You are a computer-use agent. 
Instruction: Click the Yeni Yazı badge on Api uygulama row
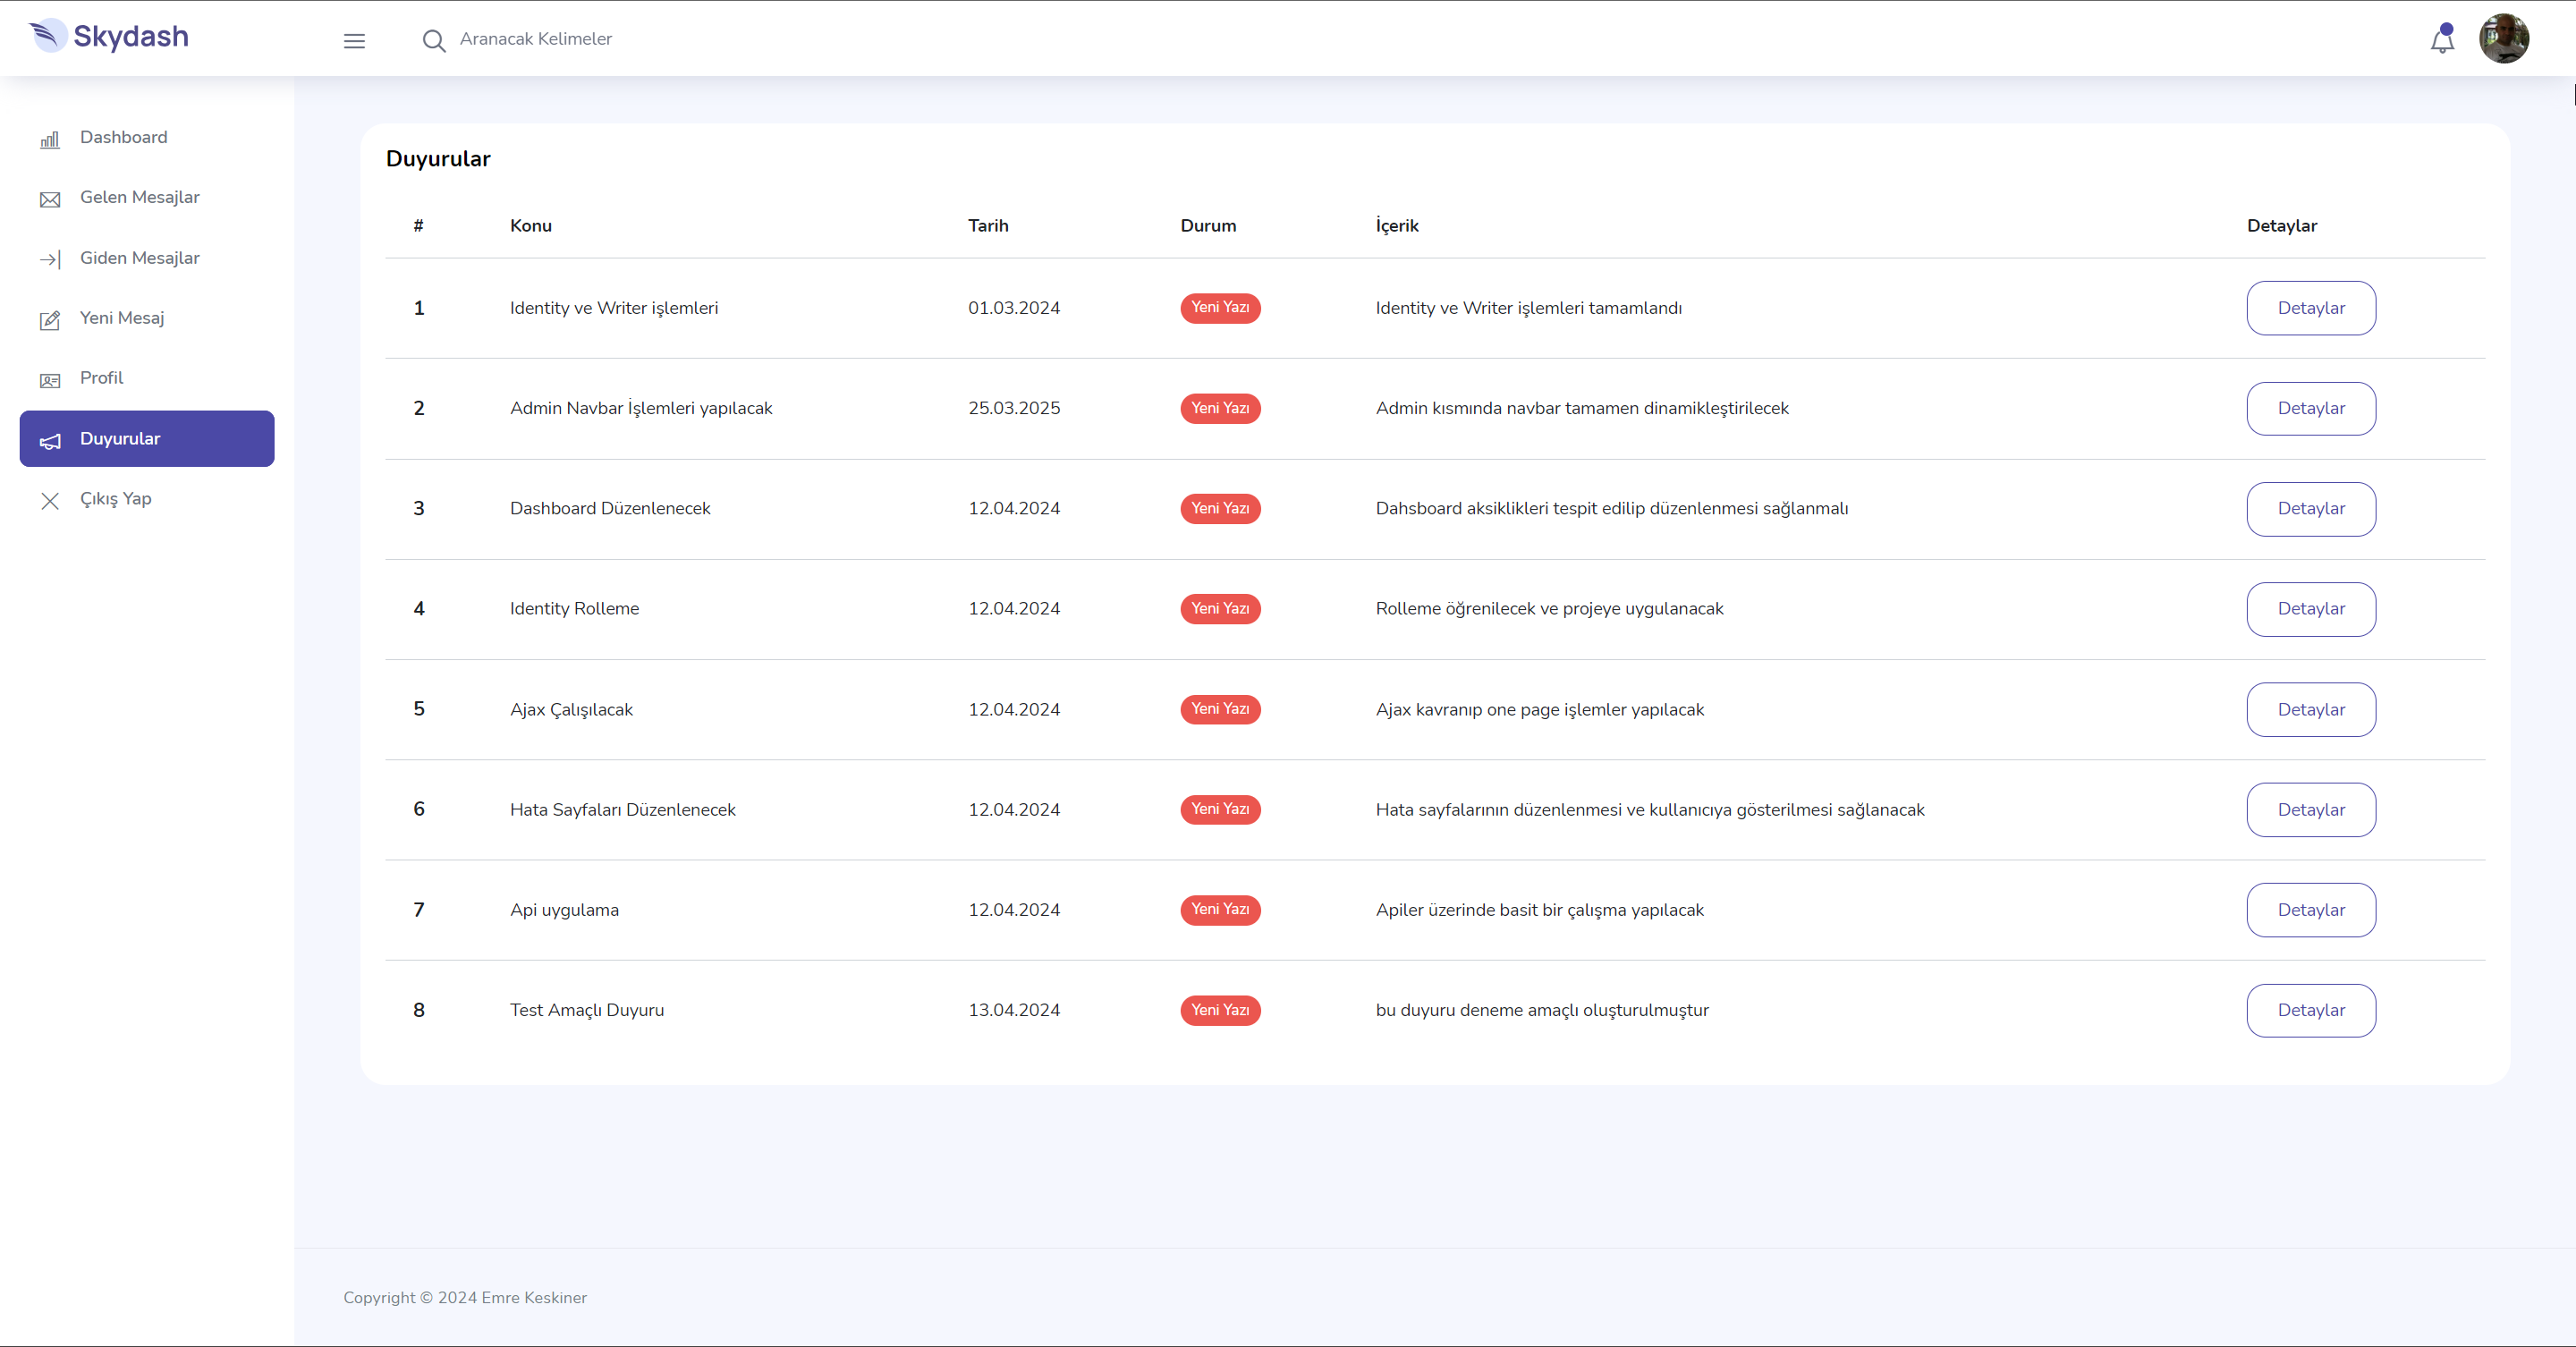pos(1219,909)
